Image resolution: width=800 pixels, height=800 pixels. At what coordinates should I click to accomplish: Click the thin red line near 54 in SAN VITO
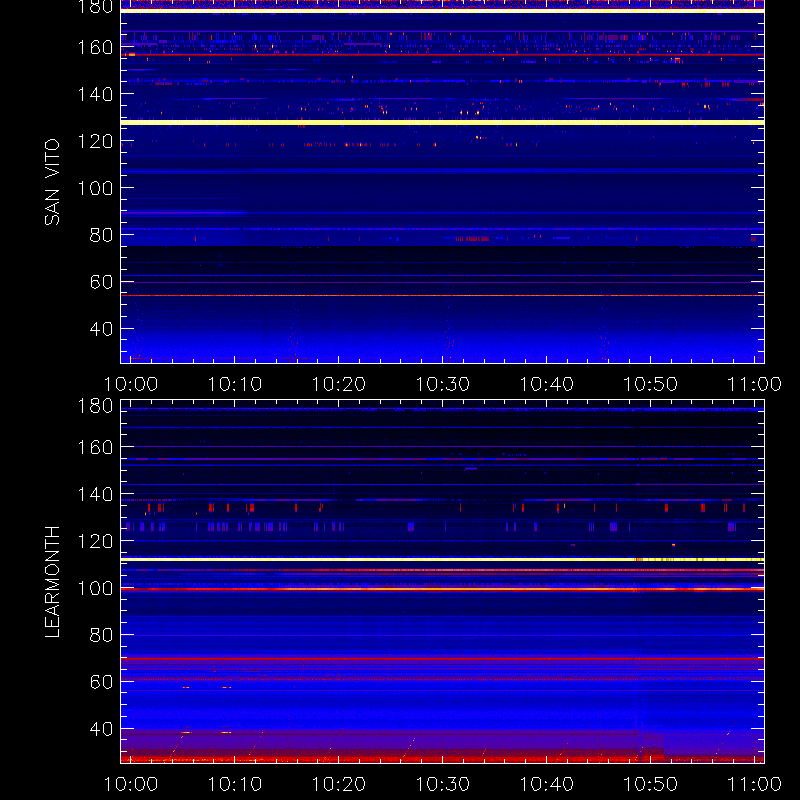pyautogui.click(x=442, y=295)
